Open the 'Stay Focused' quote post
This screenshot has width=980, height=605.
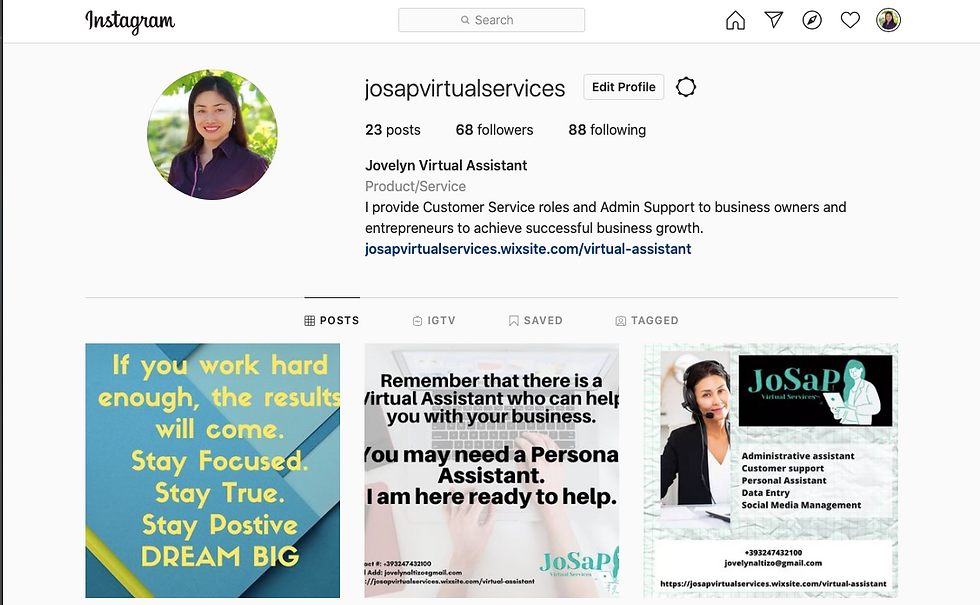(x=212, y=471)
